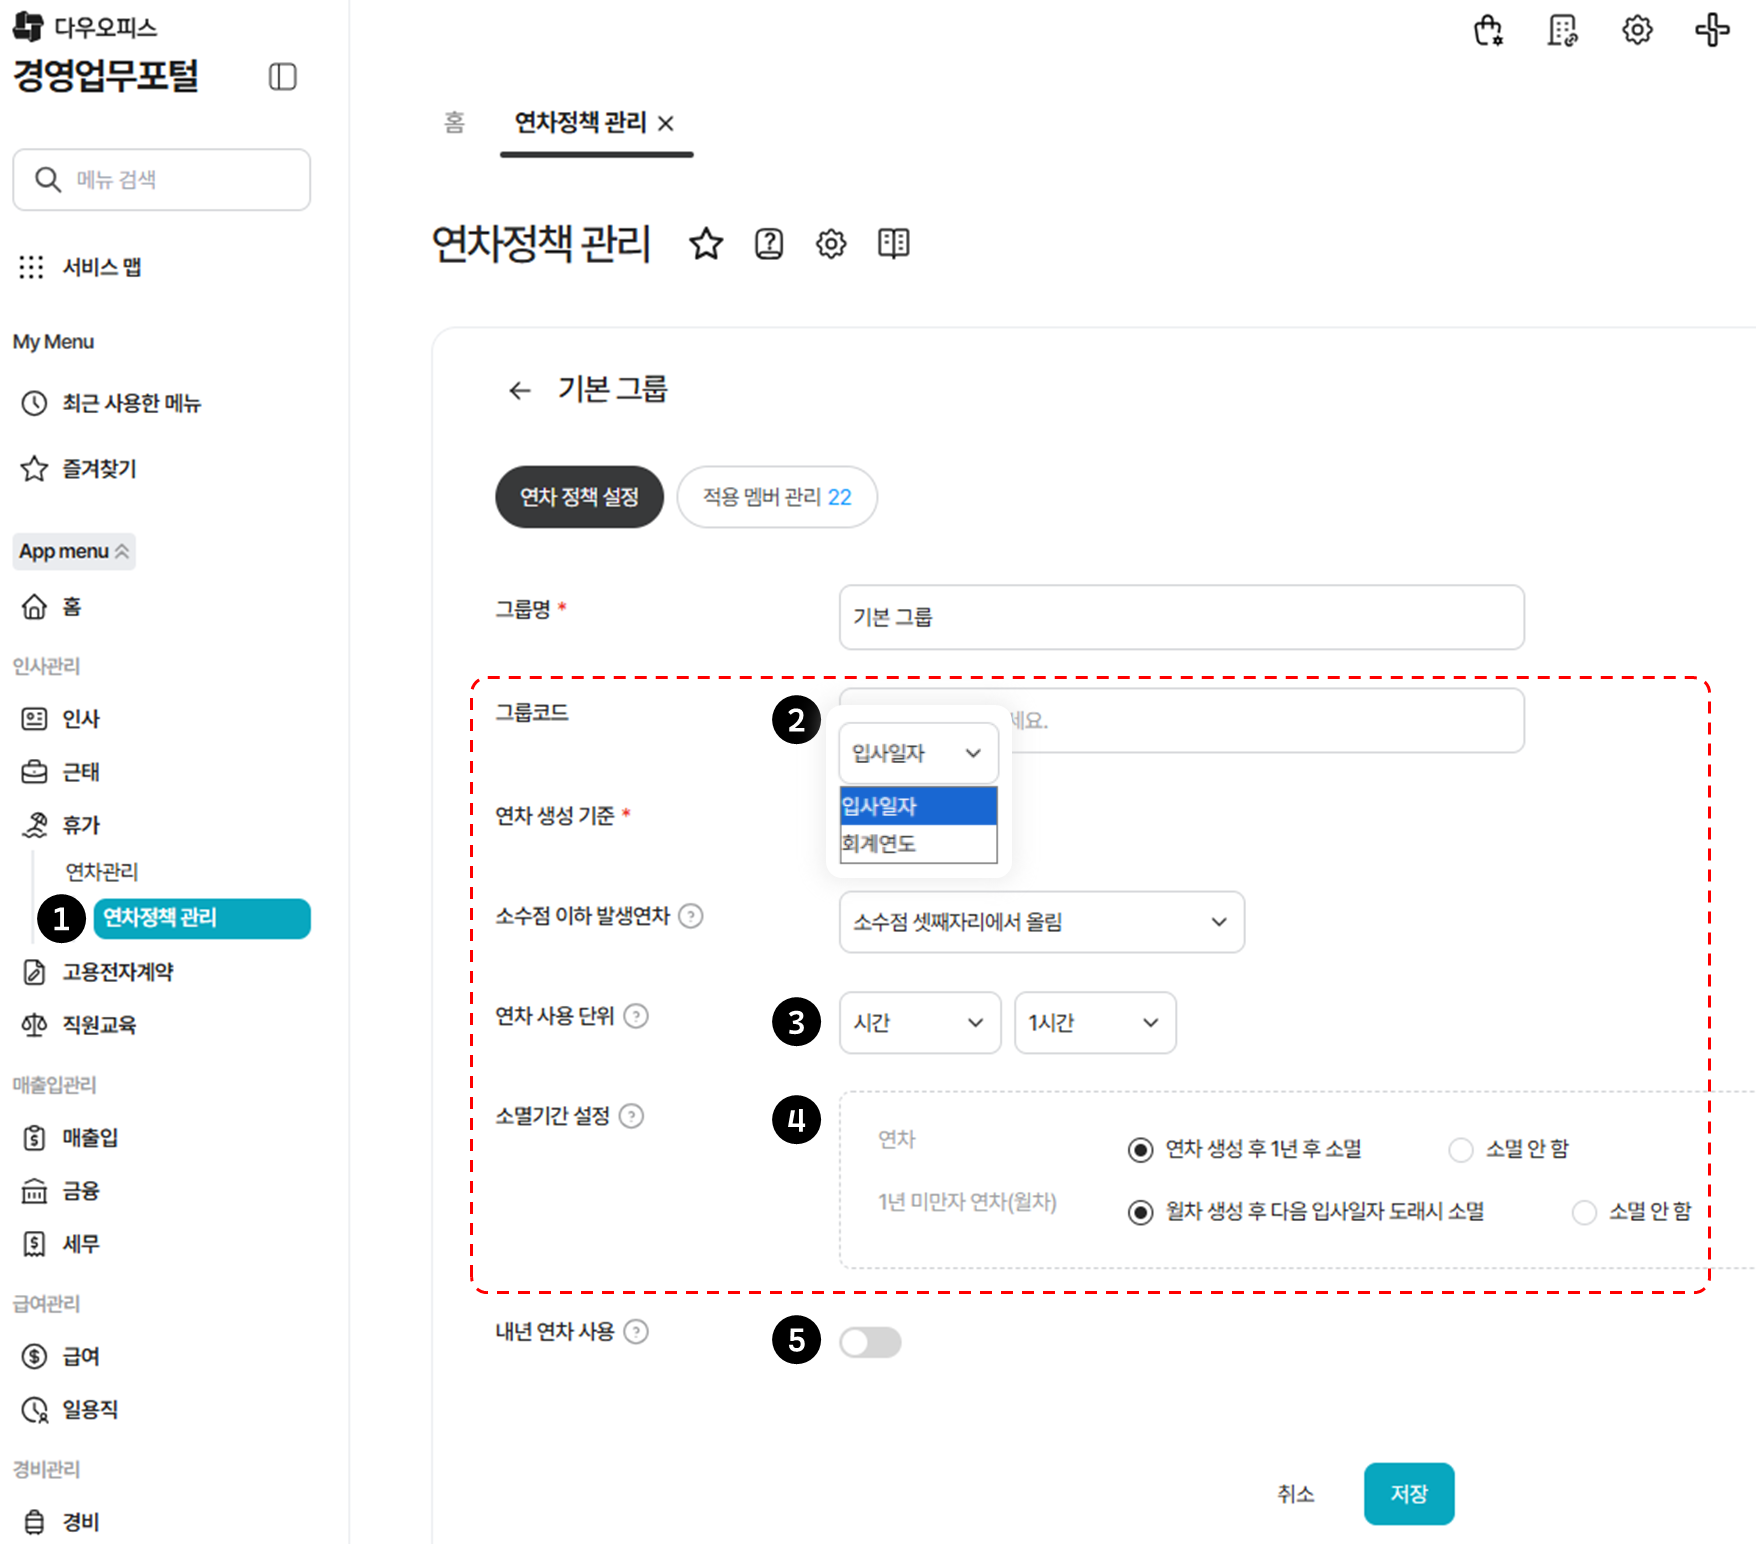Enable the 내년 연차 사용 toggle switch
1756x1544 pixels.
(870, 1342)
